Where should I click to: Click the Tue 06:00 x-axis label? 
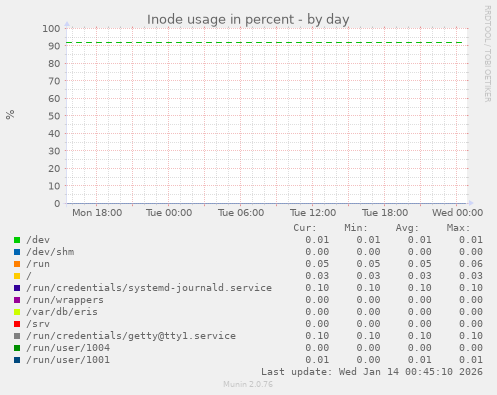[241, 213]
